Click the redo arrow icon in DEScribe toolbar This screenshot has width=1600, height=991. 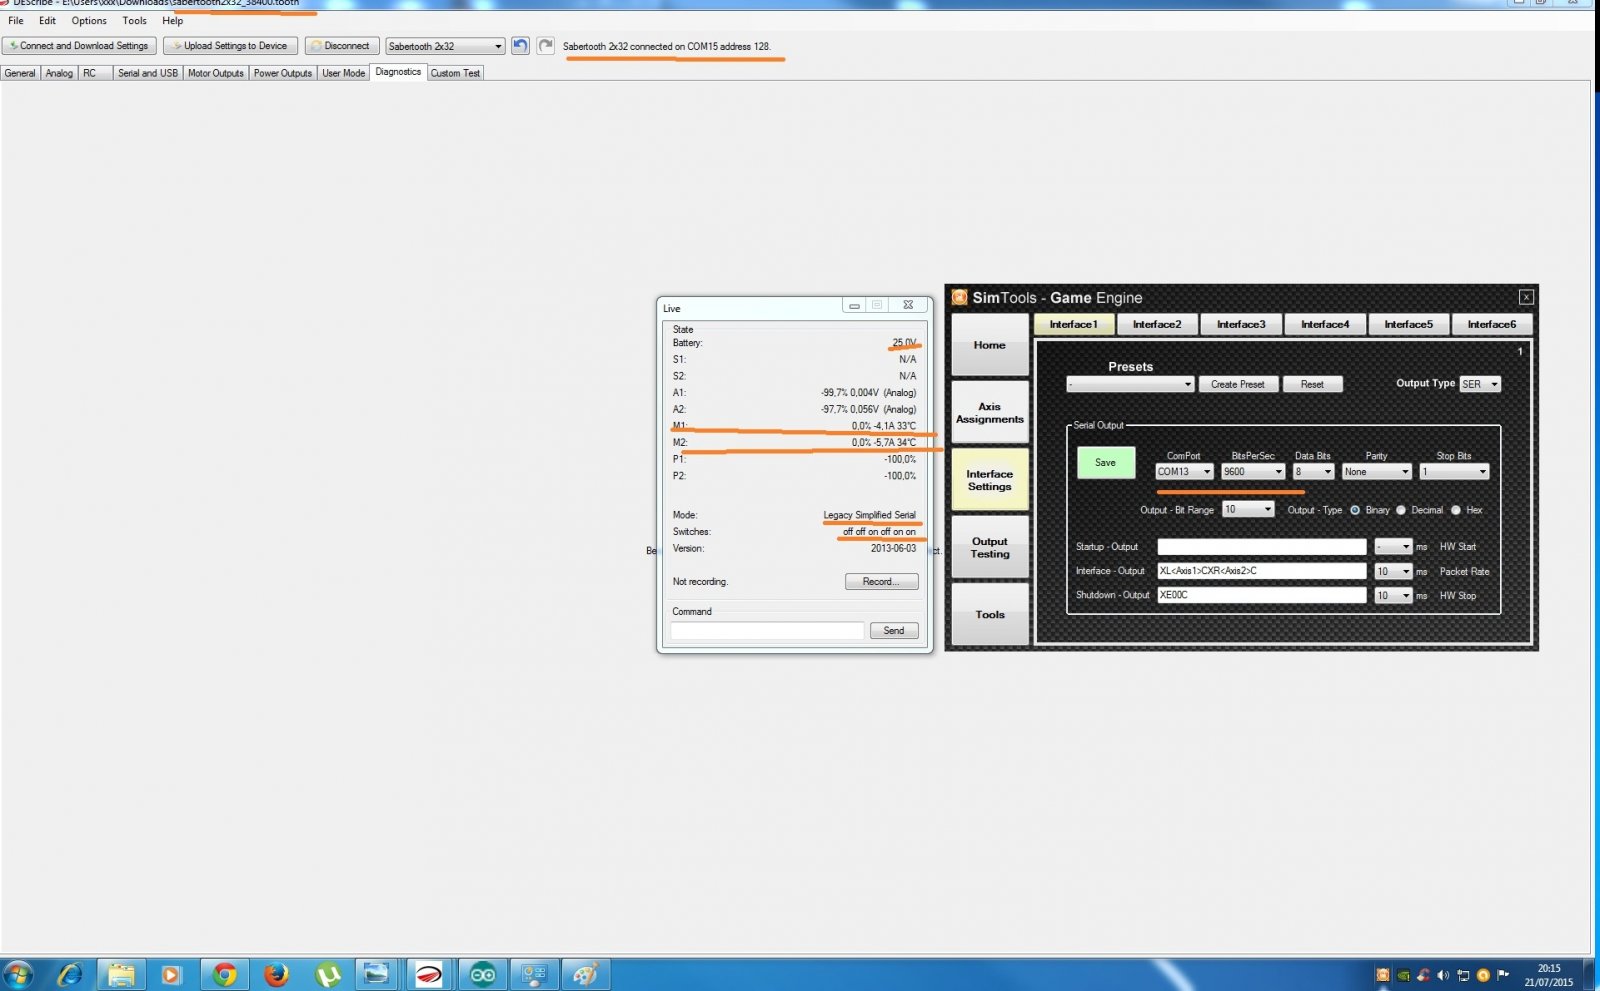(x=545, y=46)
